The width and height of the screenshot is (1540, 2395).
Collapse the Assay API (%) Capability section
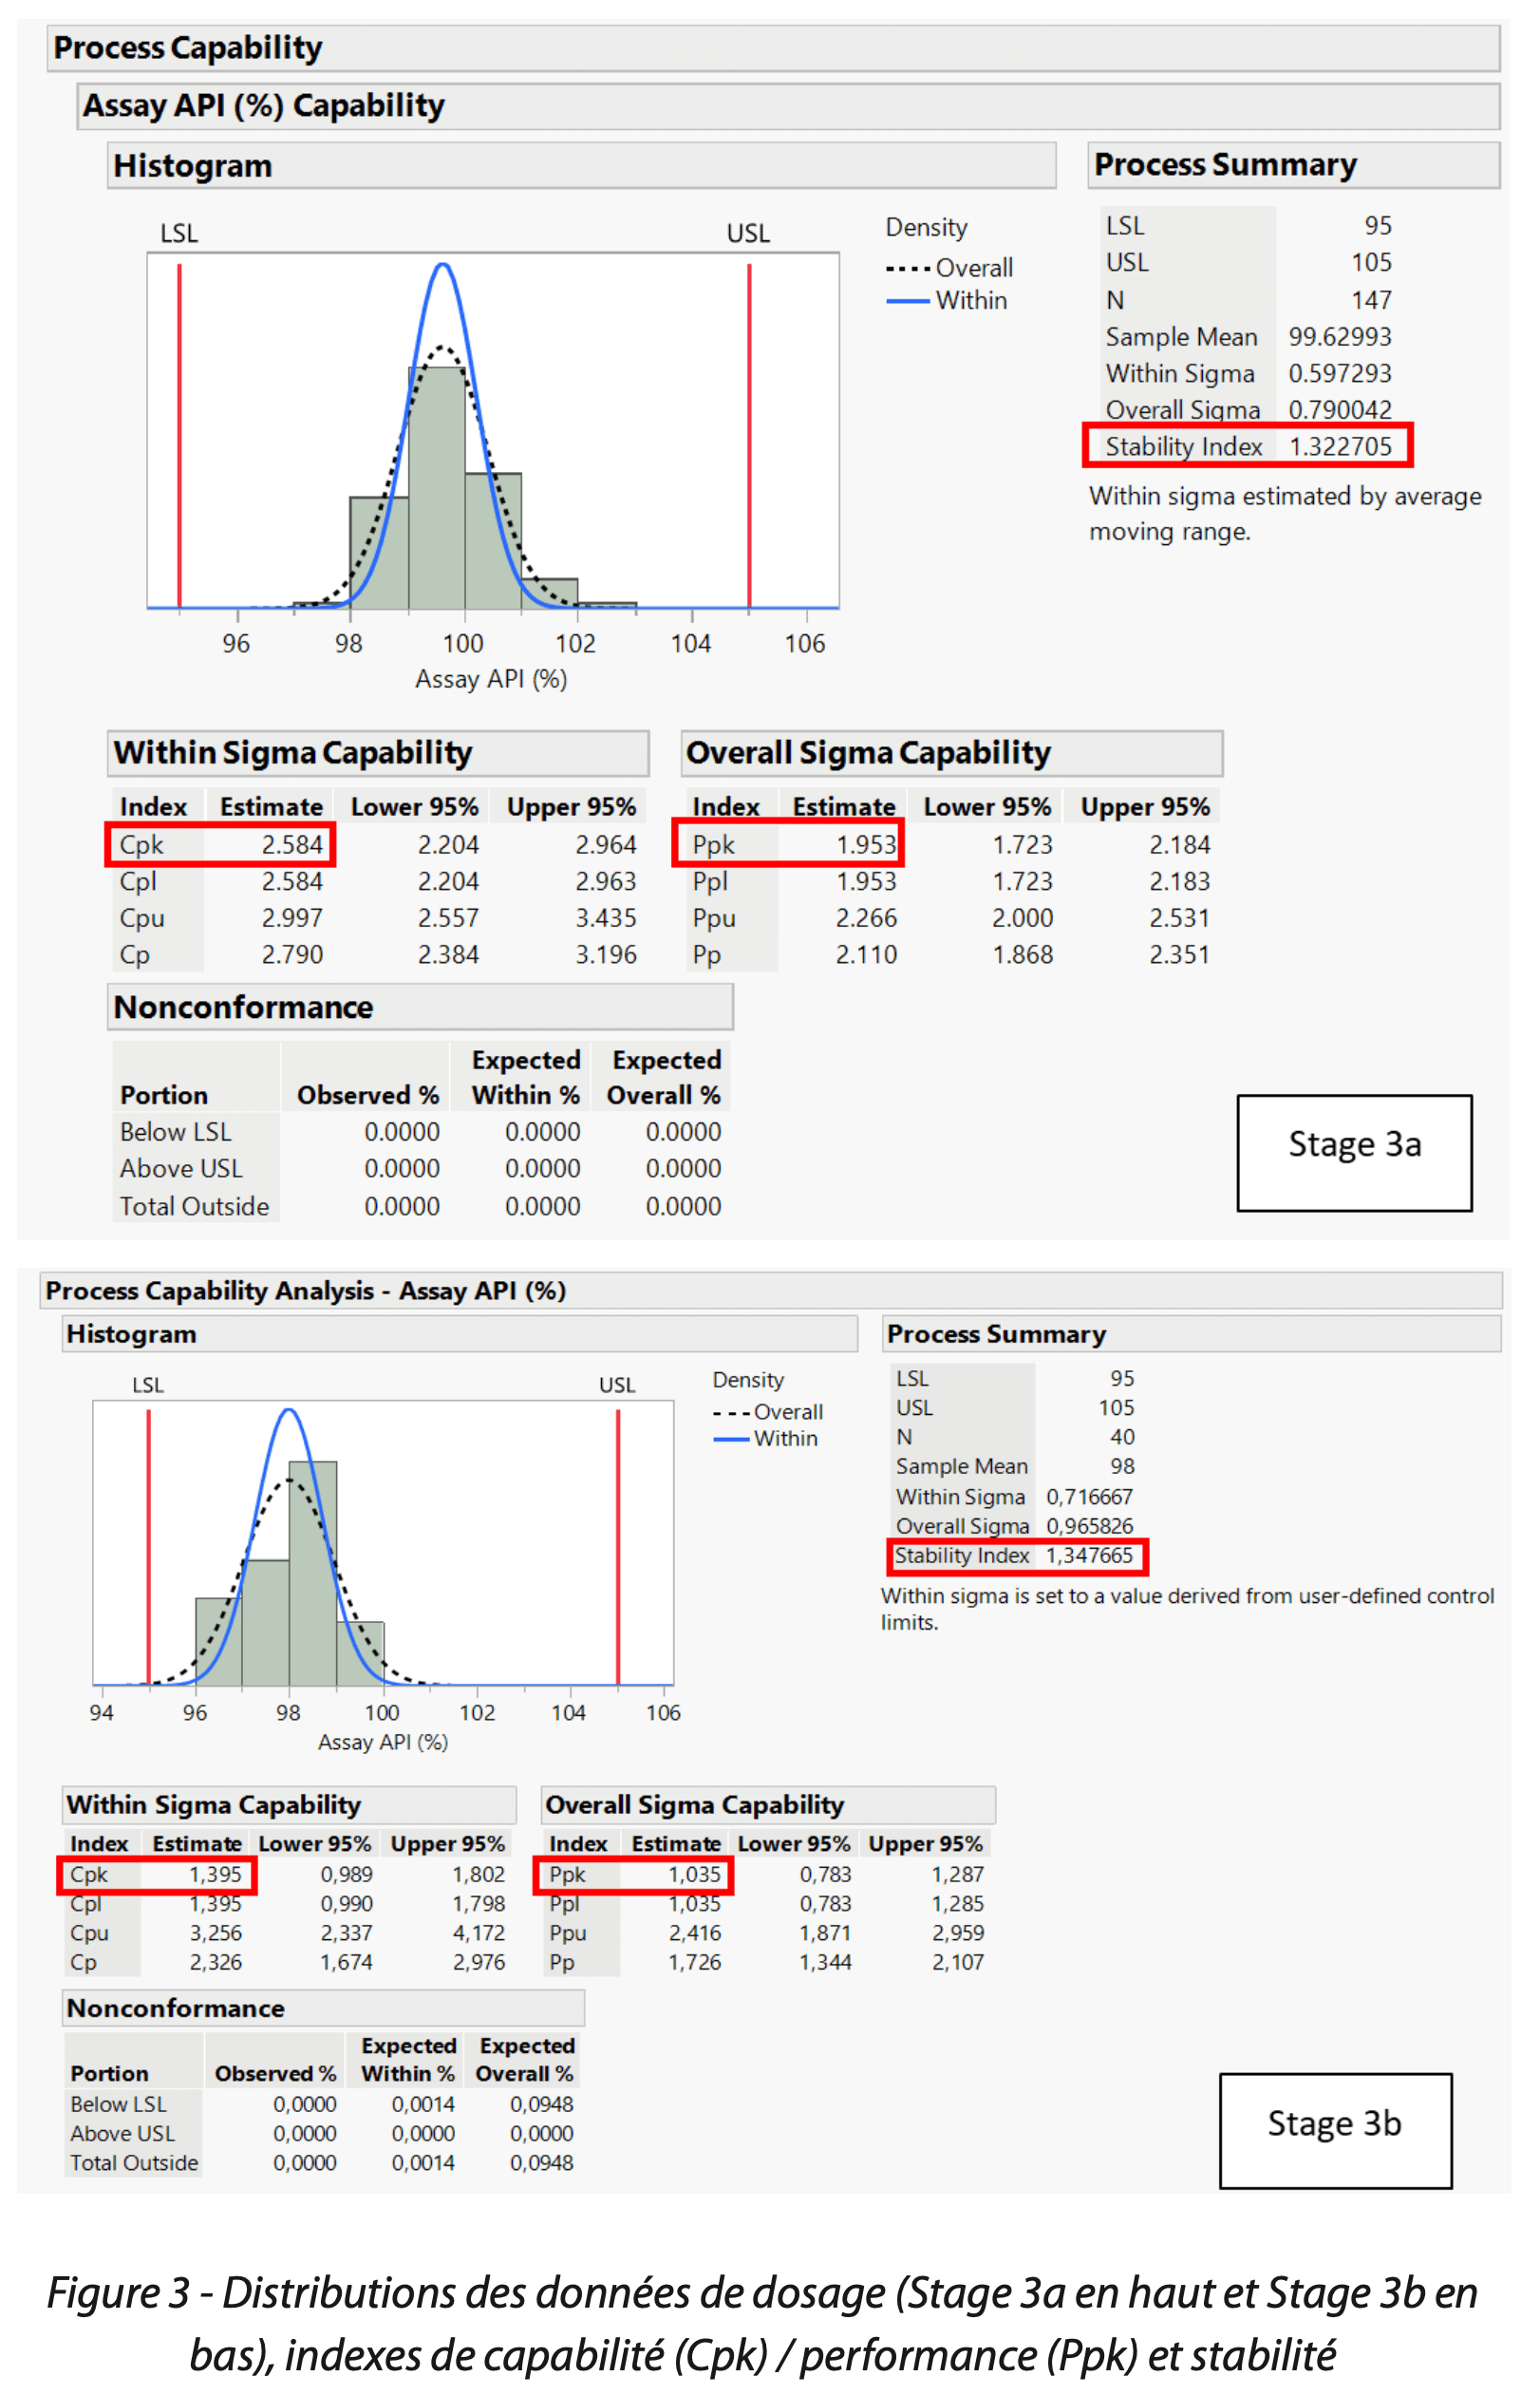pyautogui.click(x=263, y=106)
